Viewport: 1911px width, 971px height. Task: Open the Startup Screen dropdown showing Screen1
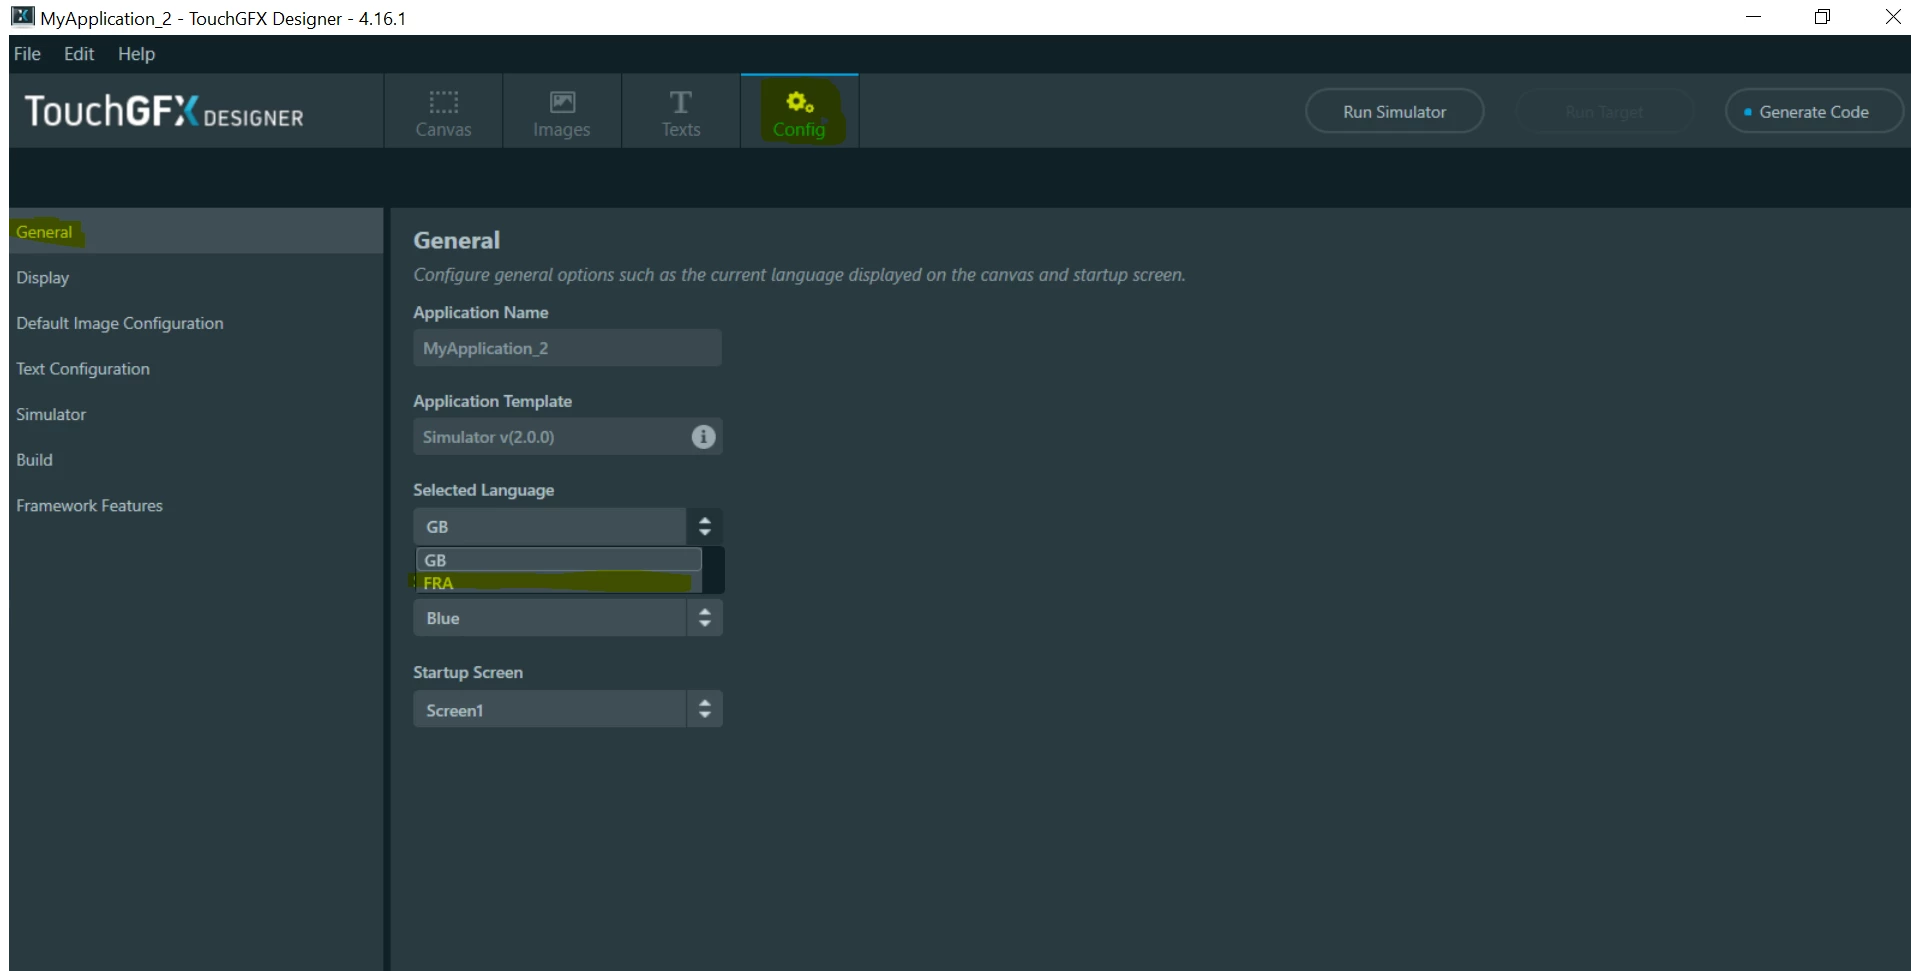click(x=567, y=710)
